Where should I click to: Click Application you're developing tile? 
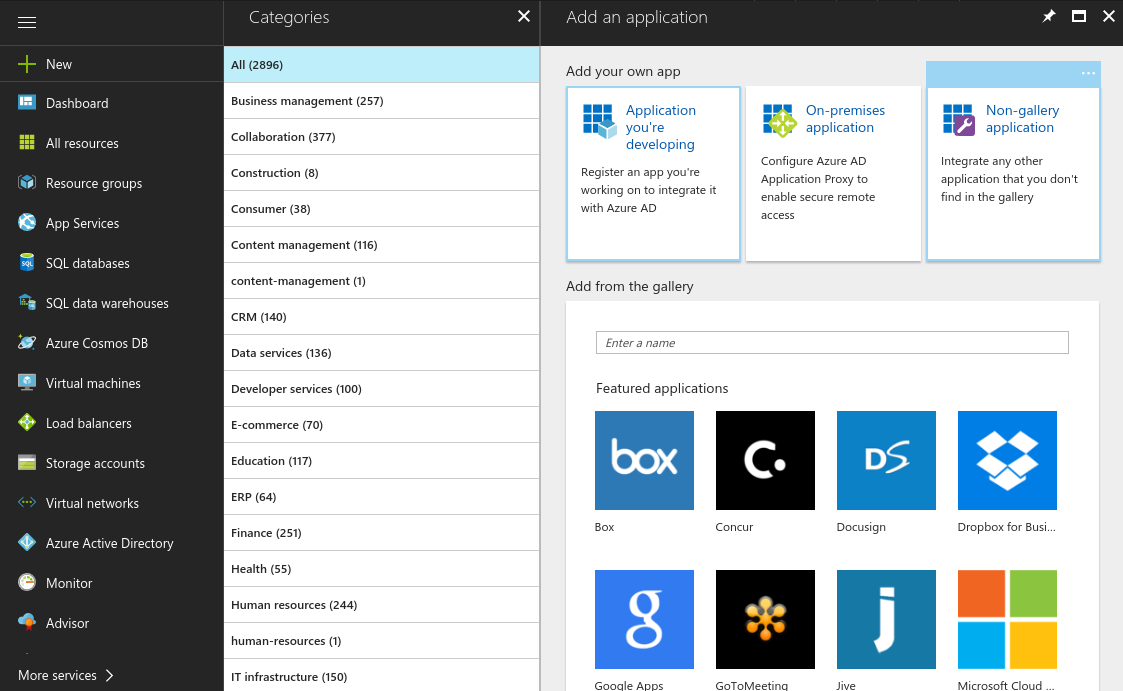653,172
